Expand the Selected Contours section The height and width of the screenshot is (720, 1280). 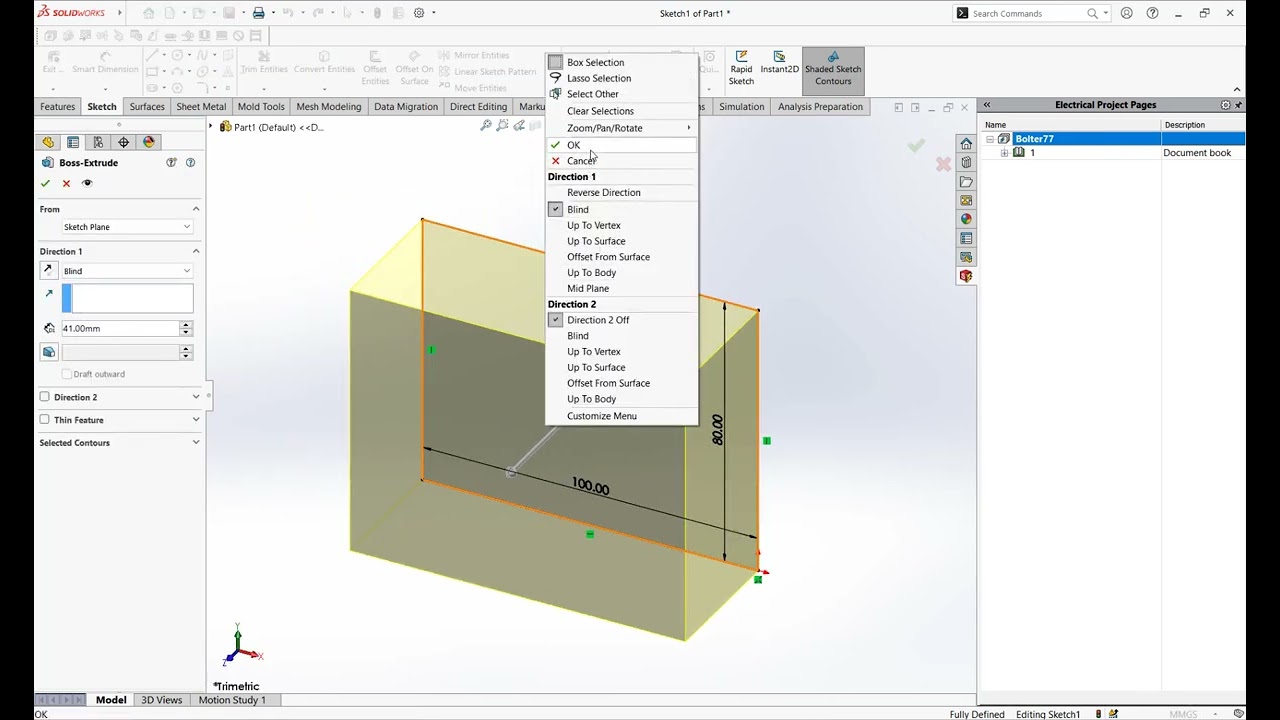pyautogui.click(x=196, y=443)
